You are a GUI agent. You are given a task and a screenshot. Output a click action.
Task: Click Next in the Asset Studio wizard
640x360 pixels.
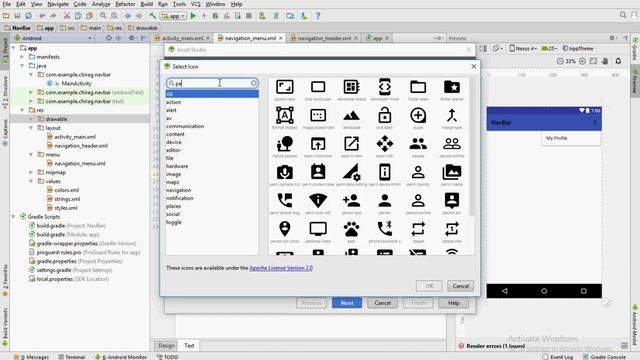[x=347, y=303]
